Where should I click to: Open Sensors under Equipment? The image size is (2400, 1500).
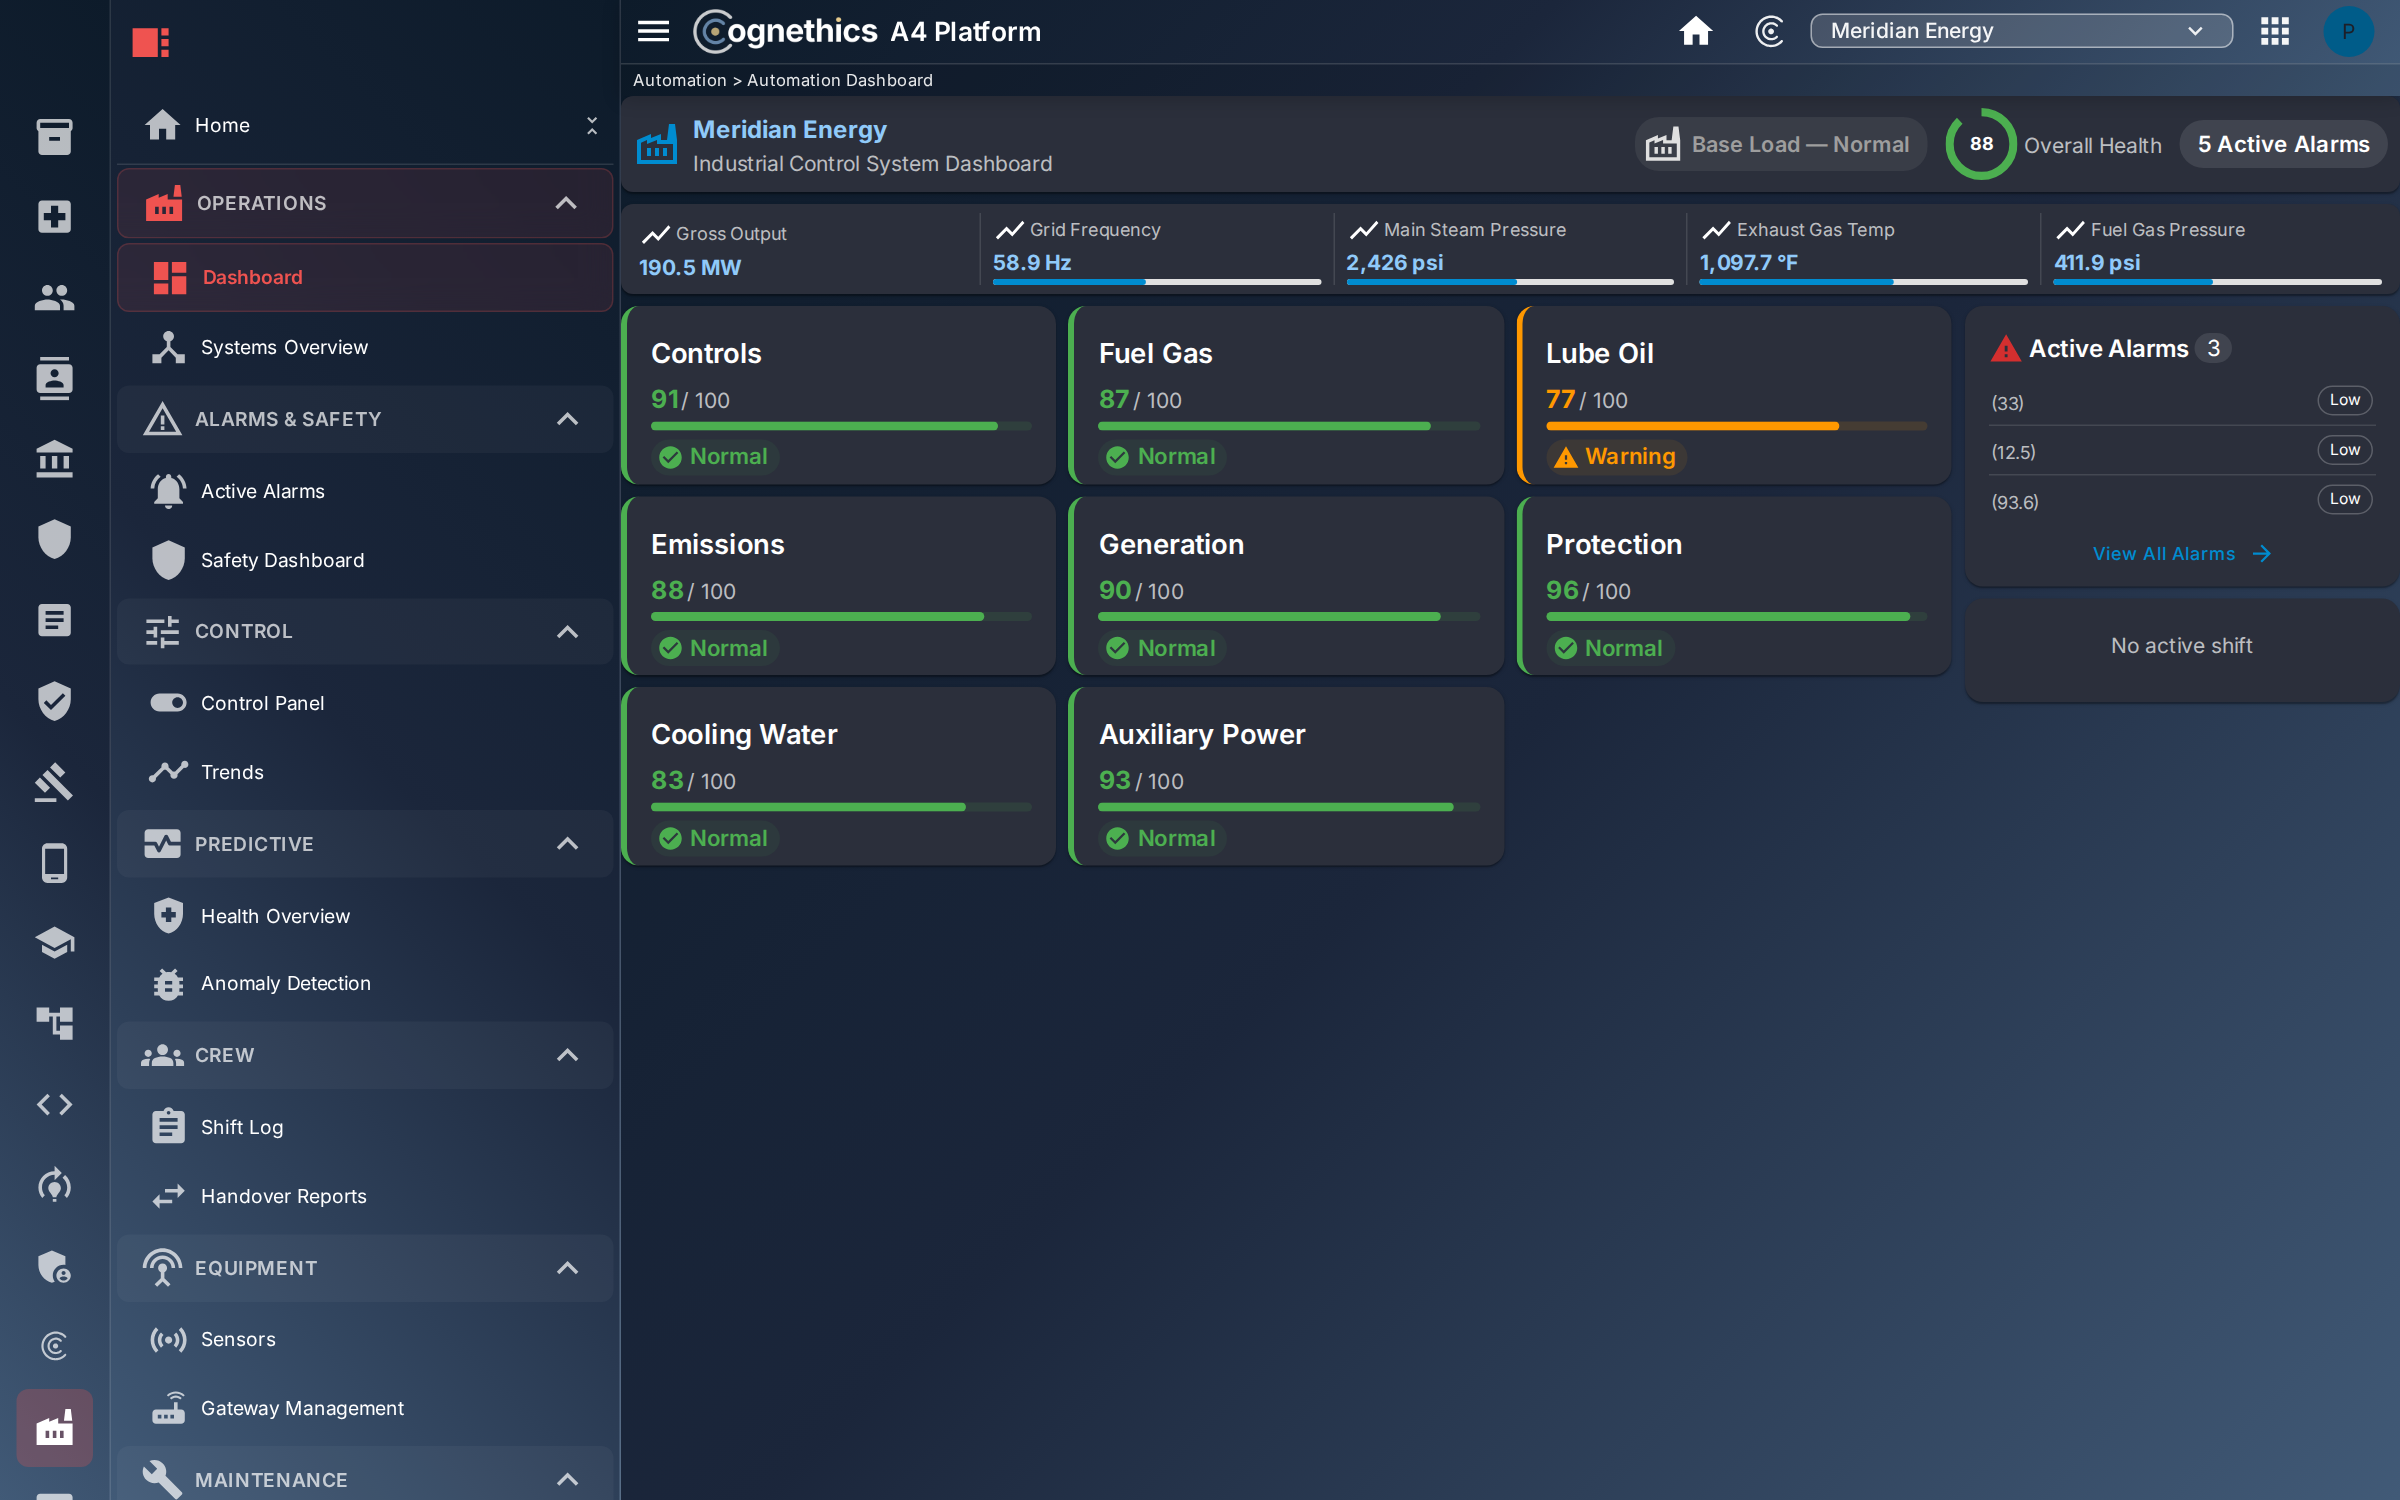point(365,1339)
